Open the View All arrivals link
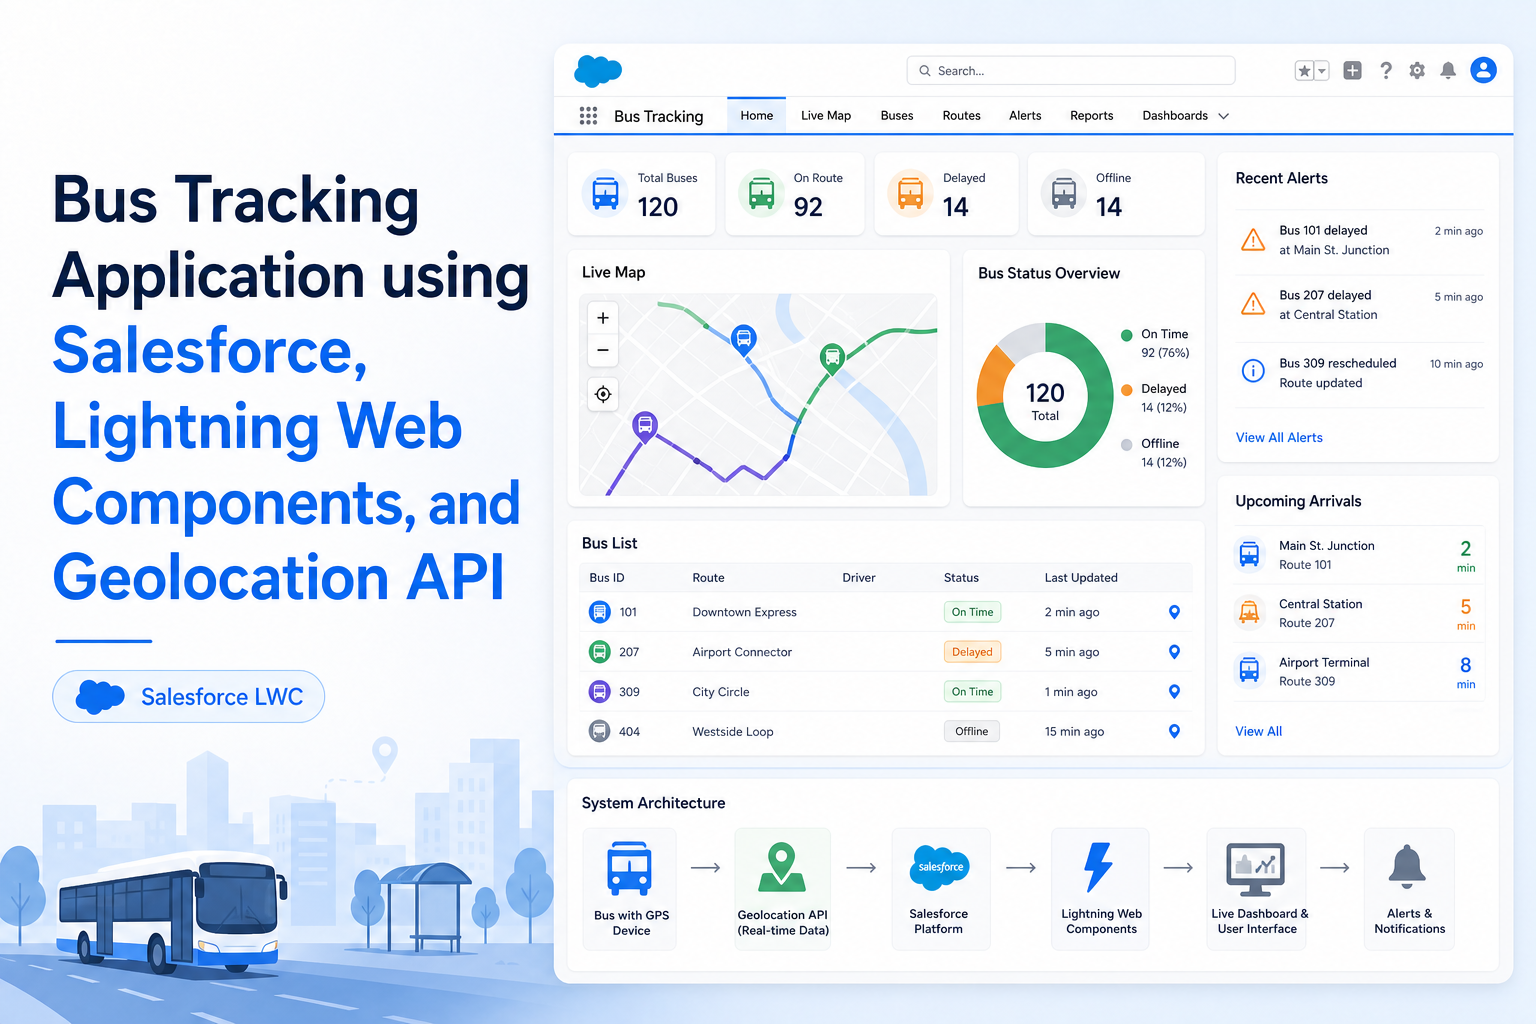Screen dimensions: 1536x1024 tap(1258, 732)
